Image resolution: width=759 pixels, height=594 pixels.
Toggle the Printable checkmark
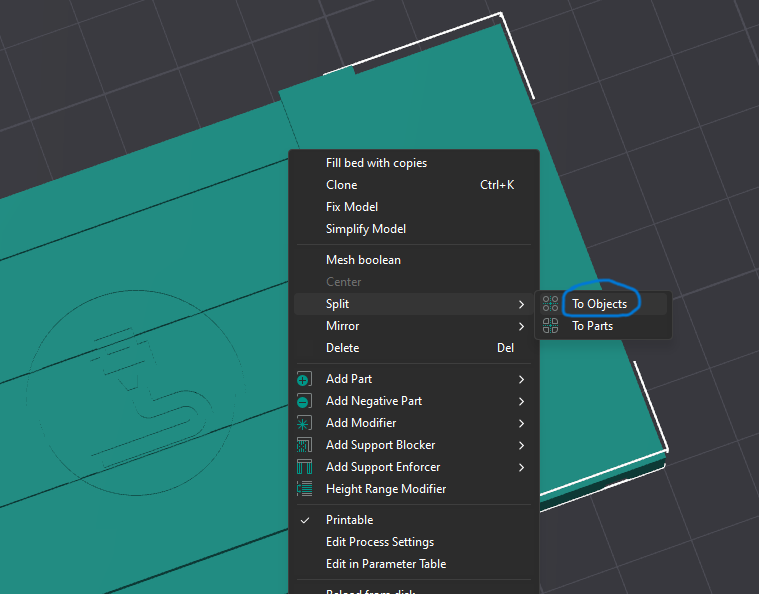coord(305,520)
